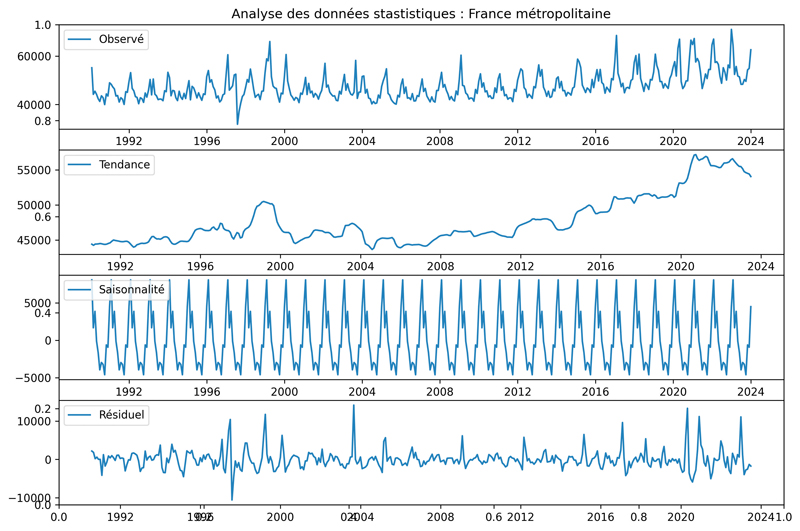Click the −5000 tick in Saisonnalité panel
The image size is (800, 531).
tap(34, 378)
